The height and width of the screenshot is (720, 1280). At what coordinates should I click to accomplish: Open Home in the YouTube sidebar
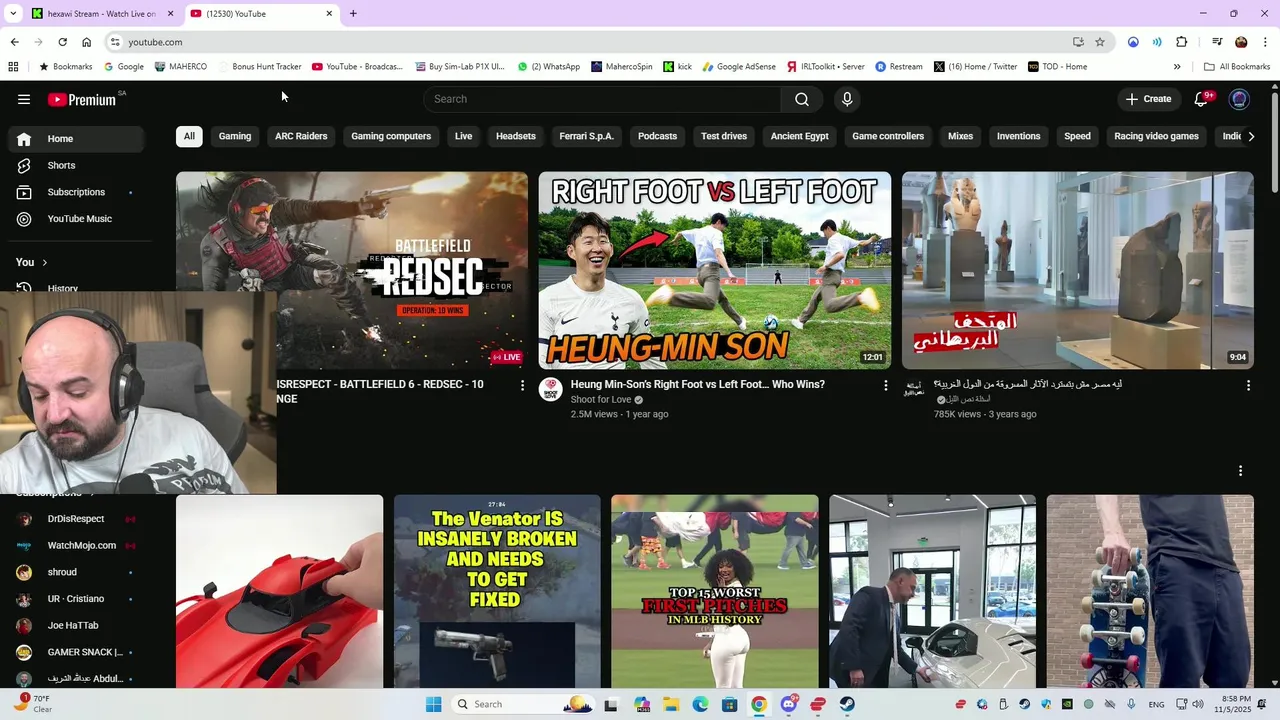coord(76,139)
